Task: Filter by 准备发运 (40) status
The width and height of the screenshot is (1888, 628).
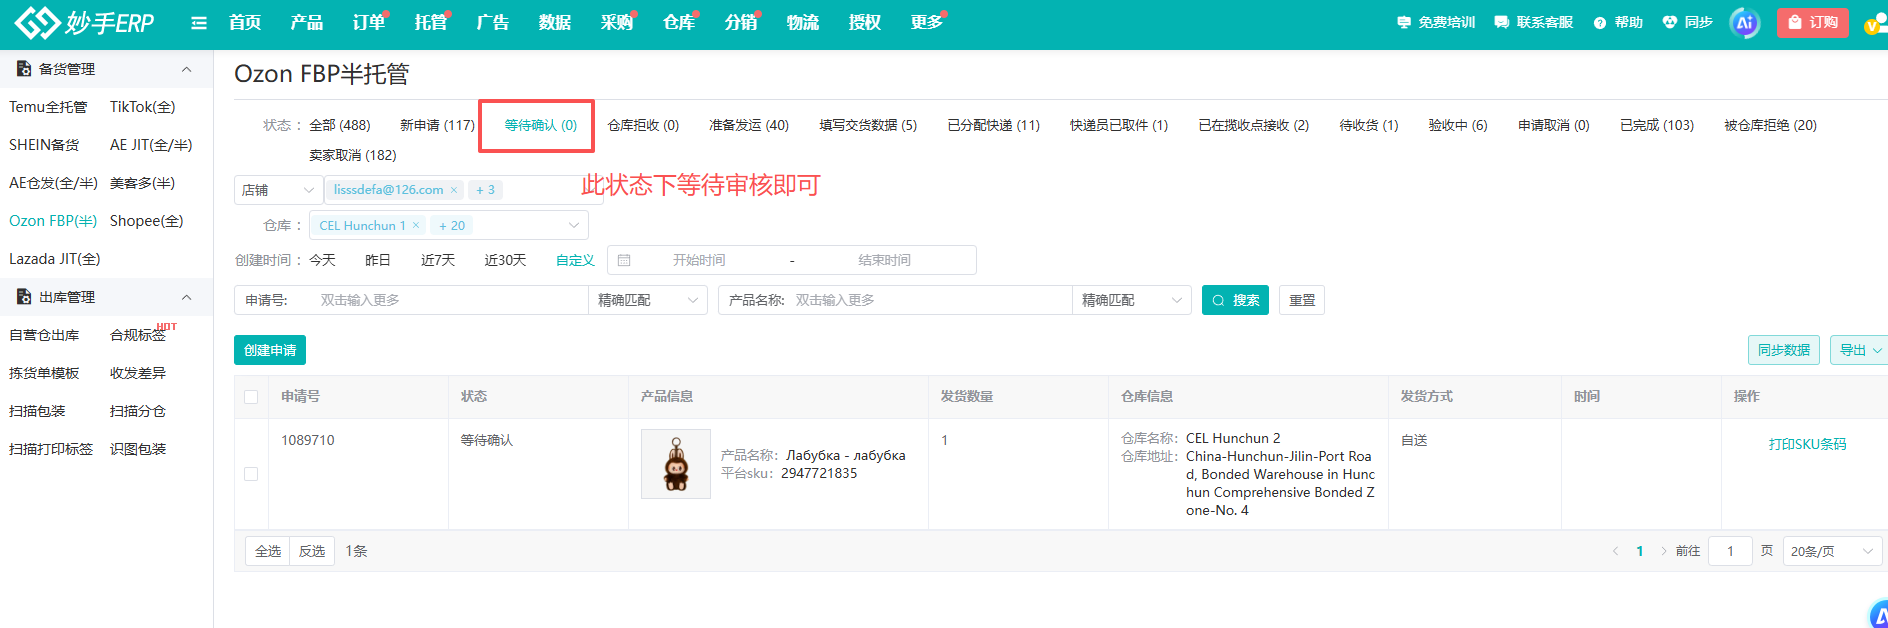Action: (x=749, y=125)
